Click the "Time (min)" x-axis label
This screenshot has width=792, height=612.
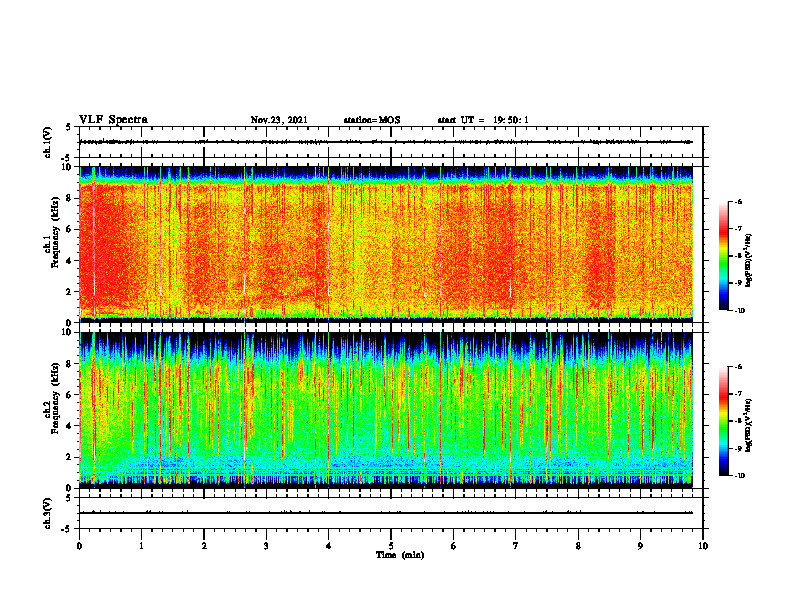pos(400,555)
